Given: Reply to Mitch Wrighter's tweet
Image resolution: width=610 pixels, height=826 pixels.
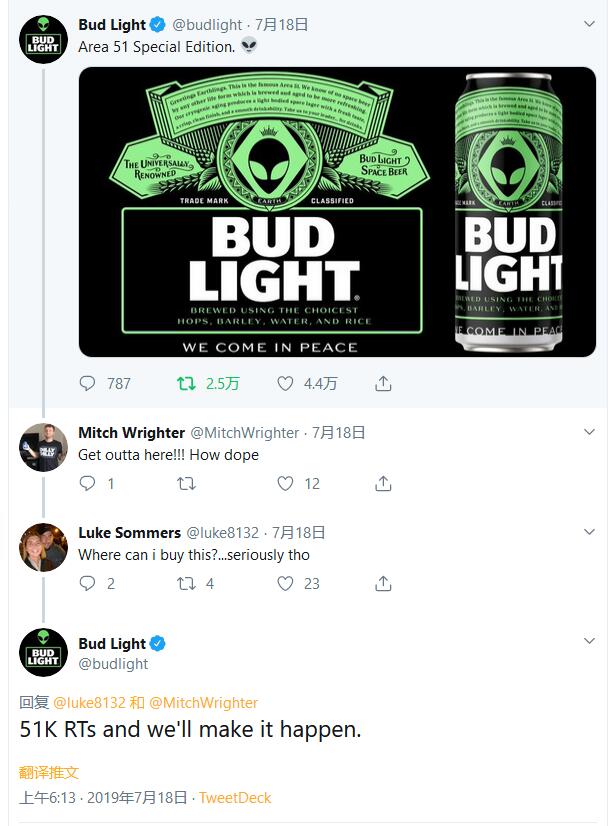Looking at the screenshot, I should pyautogui.click(x=88, y=483).
